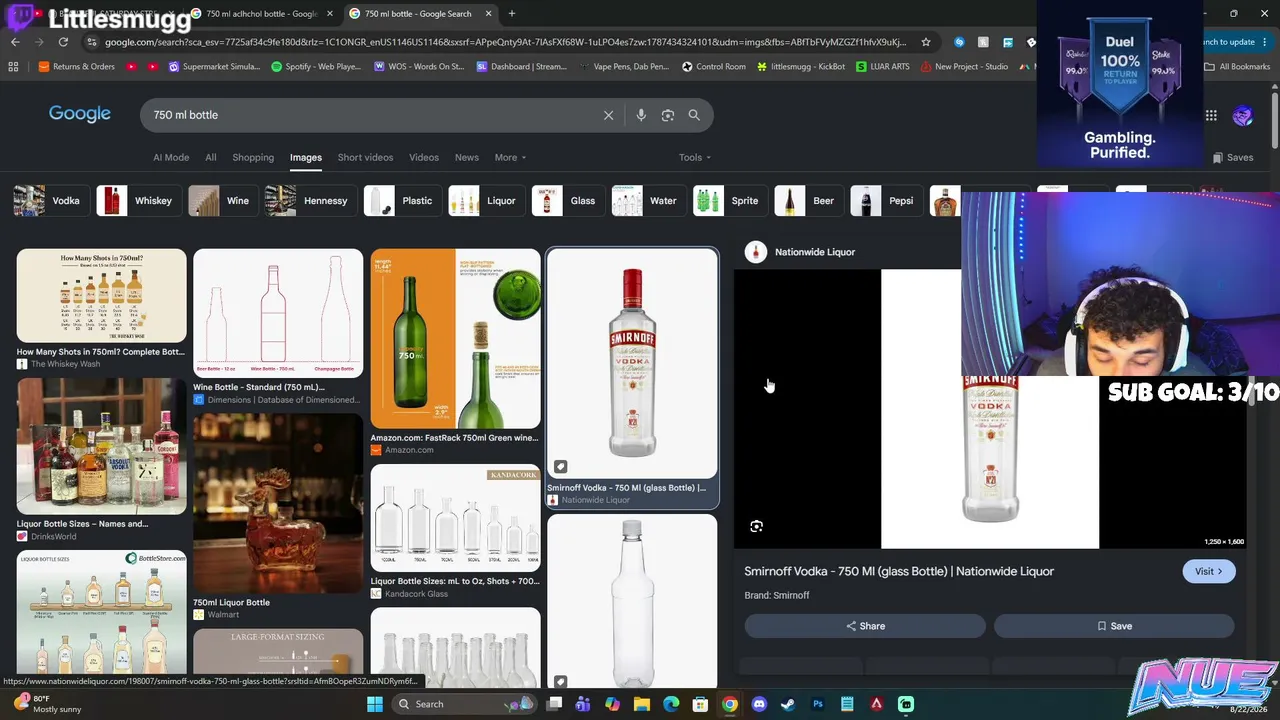This screenshot has width=1280, height=720.
Task: Expand the More search filters dropdown
Action: pos(510,157)
